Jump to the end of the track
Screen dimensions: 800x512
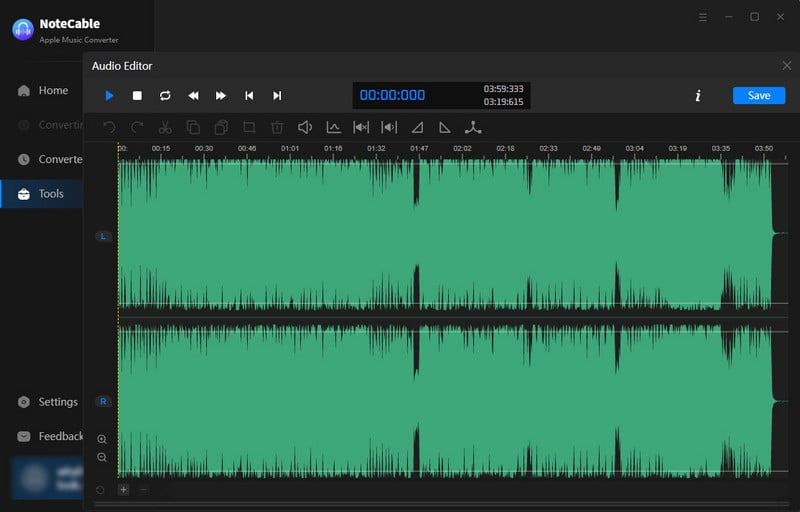[x=277, y=95]
